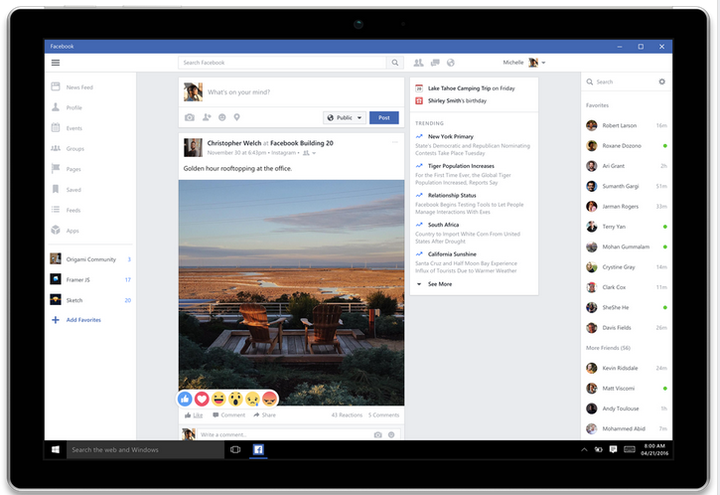Viewport: 720px width, 495px height.
Task: Open chat with Roxane Dozono
Action: tap(626, 146)
